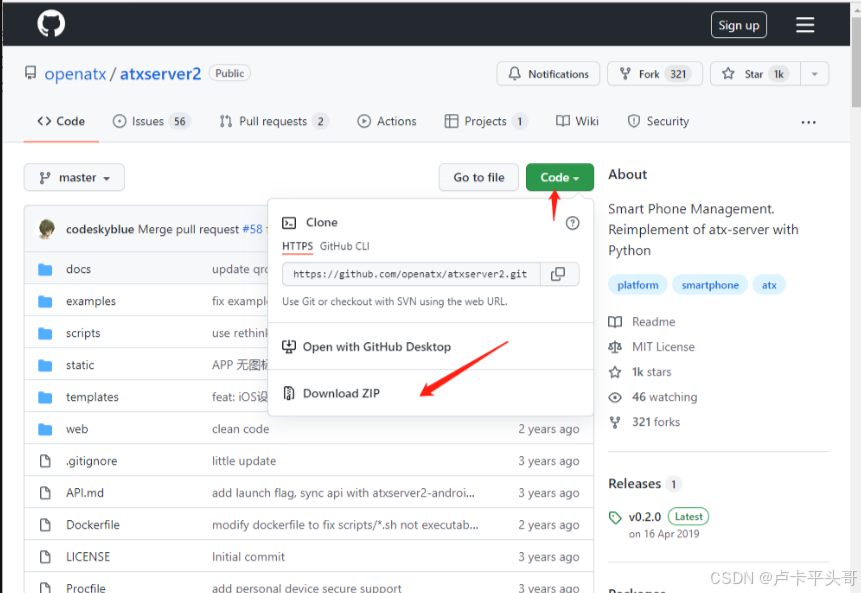Screen dimensions: 861x593
Task: Click the folder icon beside web
Action: (45, 429)
